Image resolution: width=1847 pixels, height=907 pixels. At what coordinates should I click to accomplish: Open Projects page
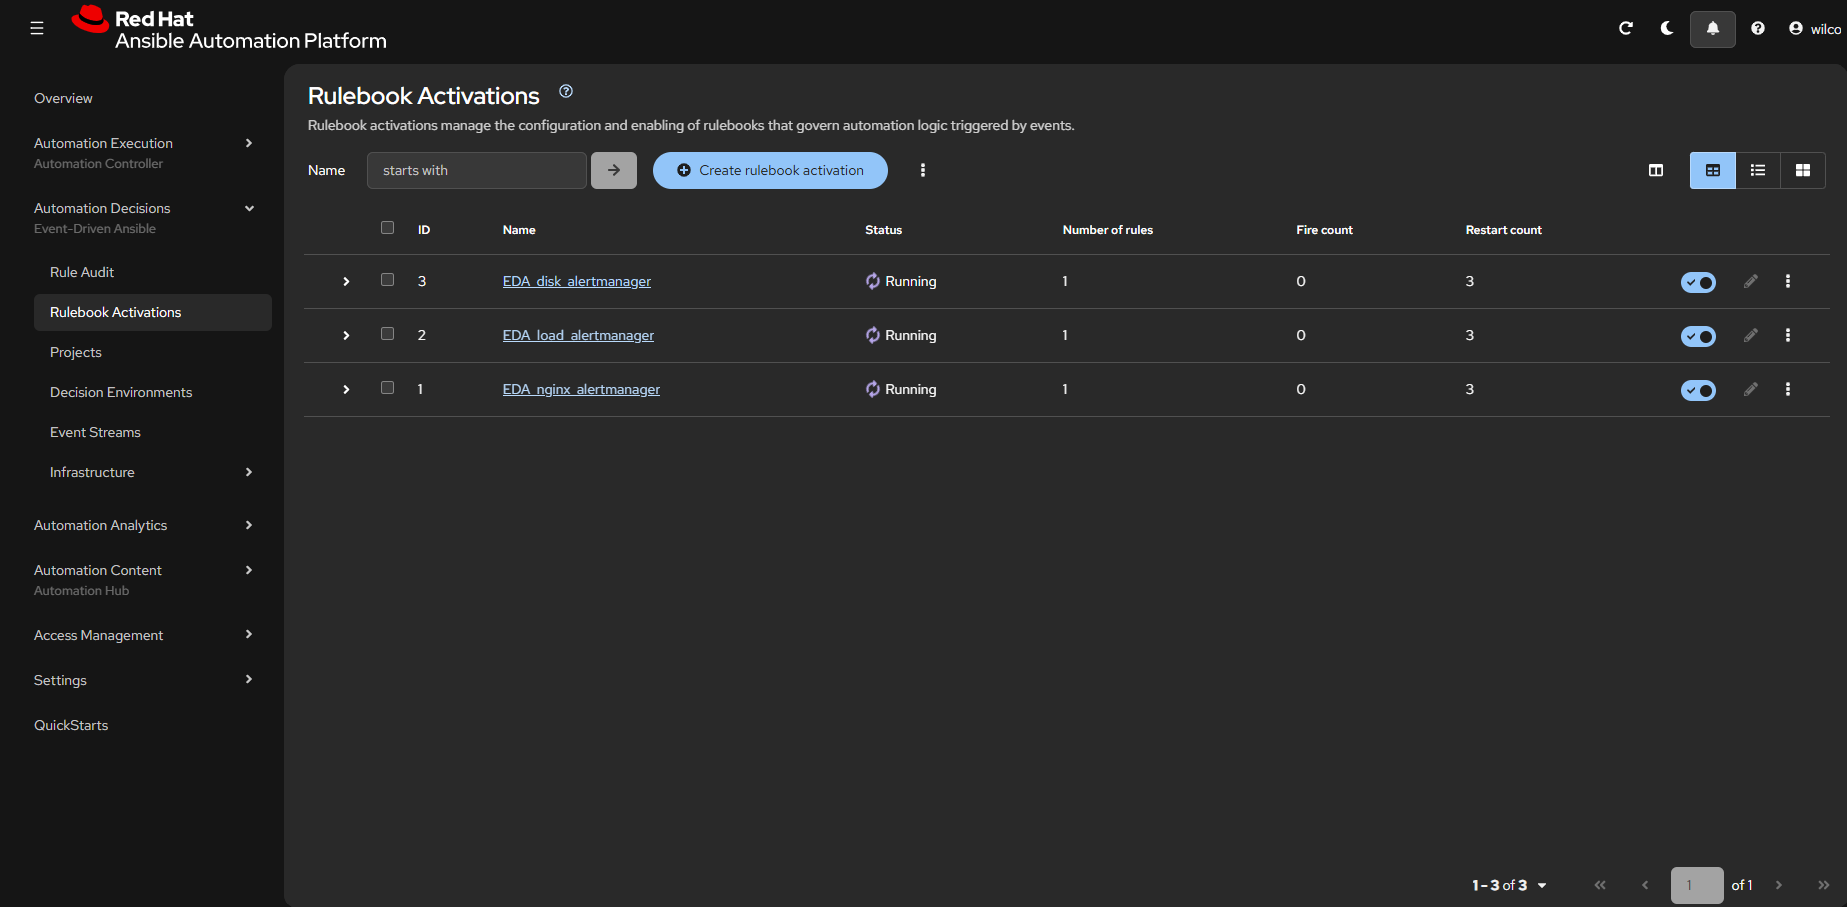coord(76,352)
